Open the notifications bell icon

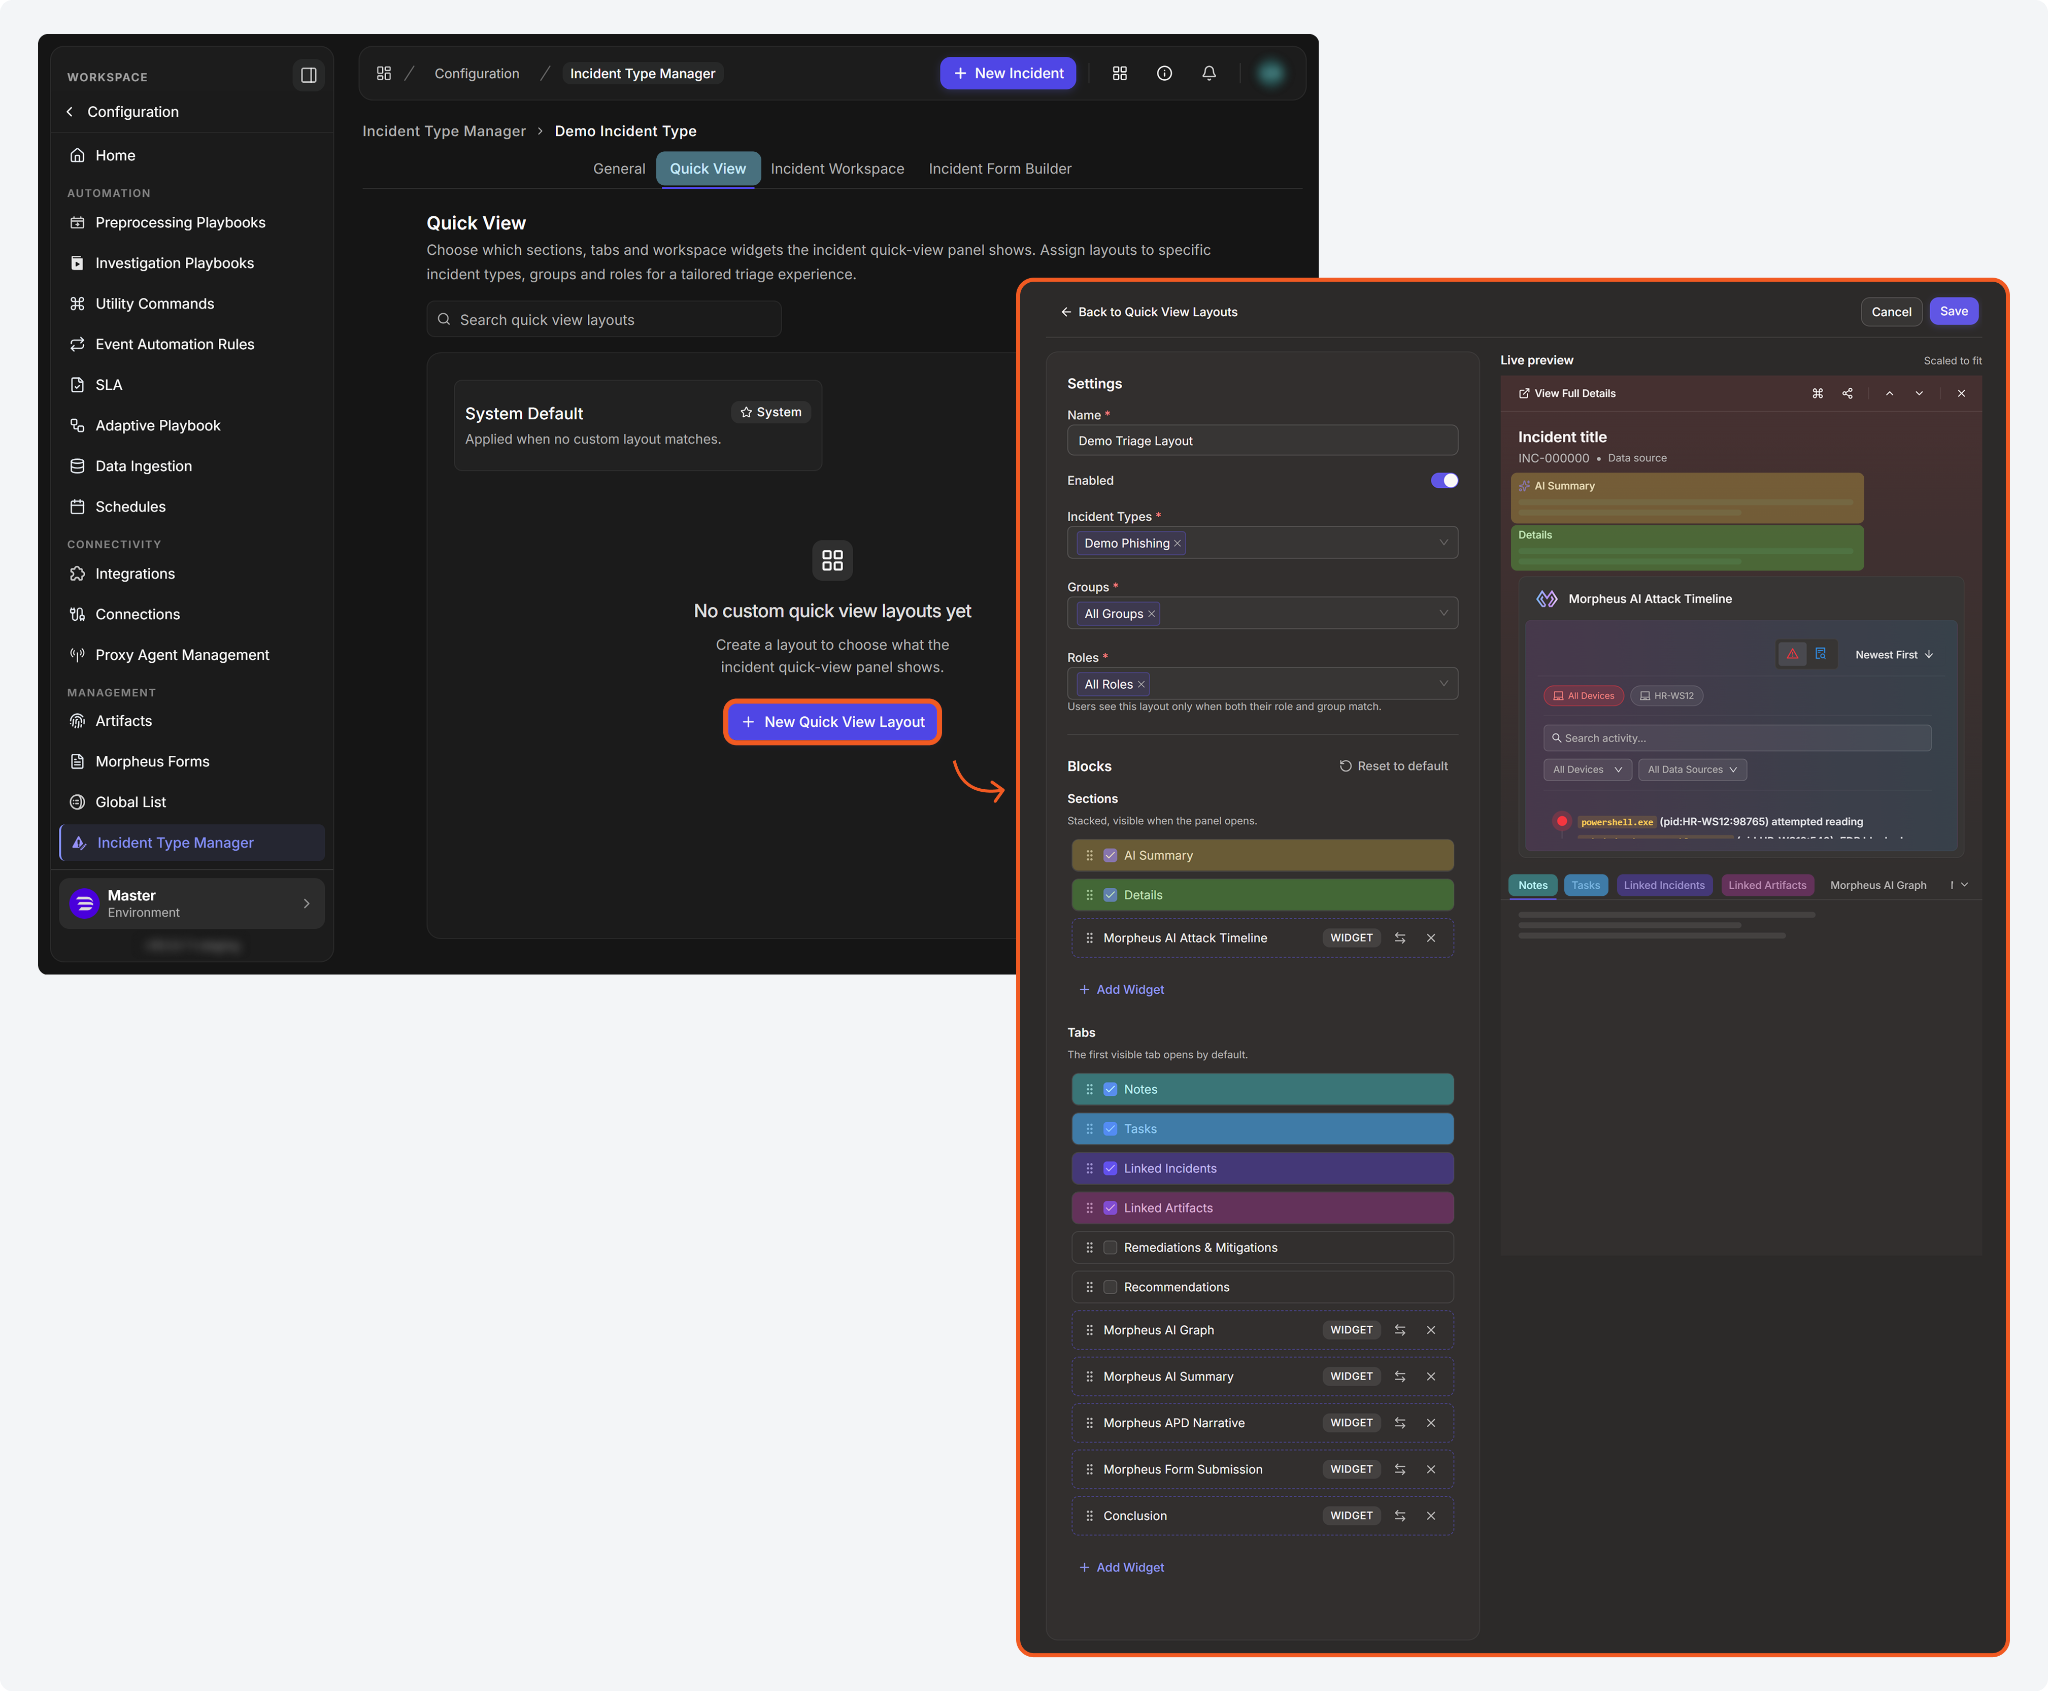click(1209, 73)
